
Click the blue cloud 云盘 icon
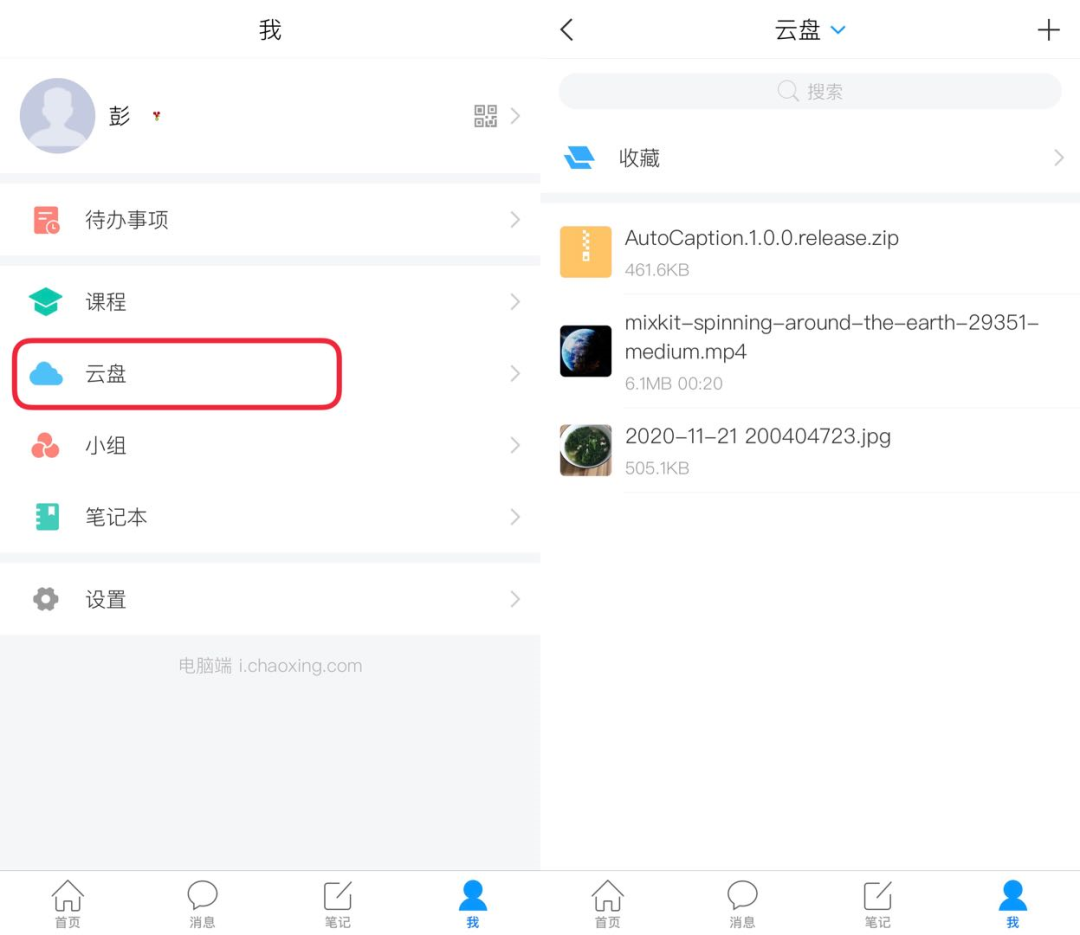click(46, 373)
